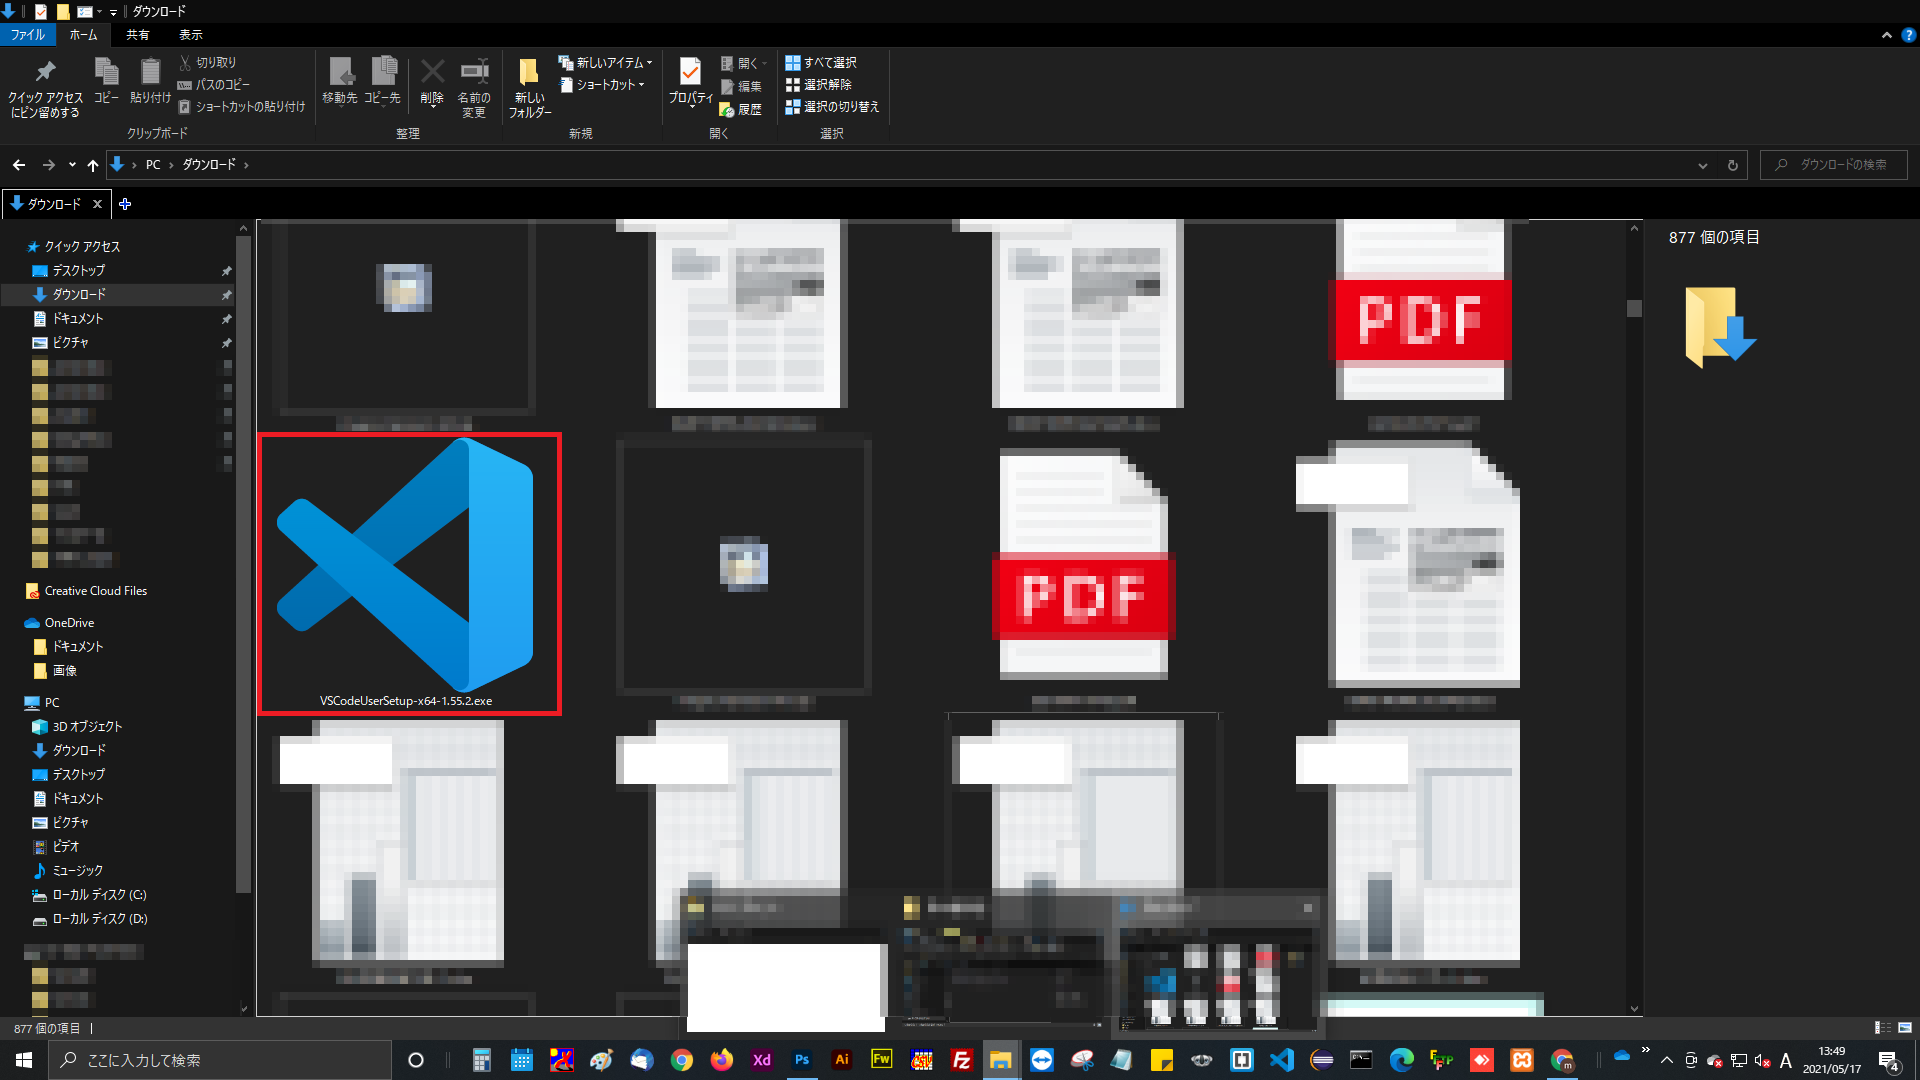Open ショートカット dropdown in 新規 group
The height and width of the screenshot is (1080, 1920).
coord(602,84)
